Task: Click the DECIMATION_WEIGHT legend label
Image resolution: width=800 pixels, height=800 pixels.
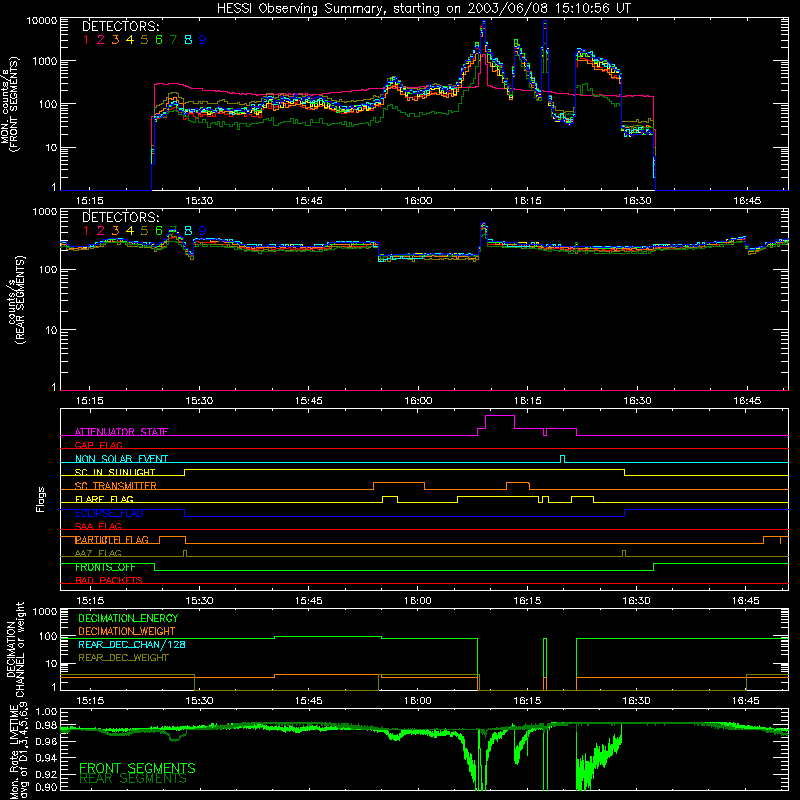Action: click(127, 632)
